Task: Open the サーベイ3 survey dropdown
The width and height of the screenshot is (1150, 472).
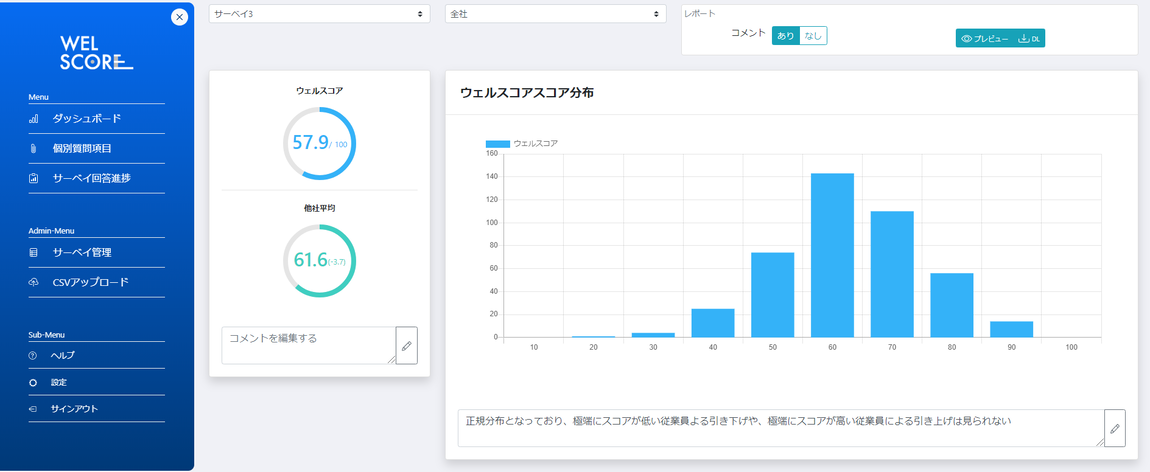Action: pyautogui.click(x=319, y=14)
